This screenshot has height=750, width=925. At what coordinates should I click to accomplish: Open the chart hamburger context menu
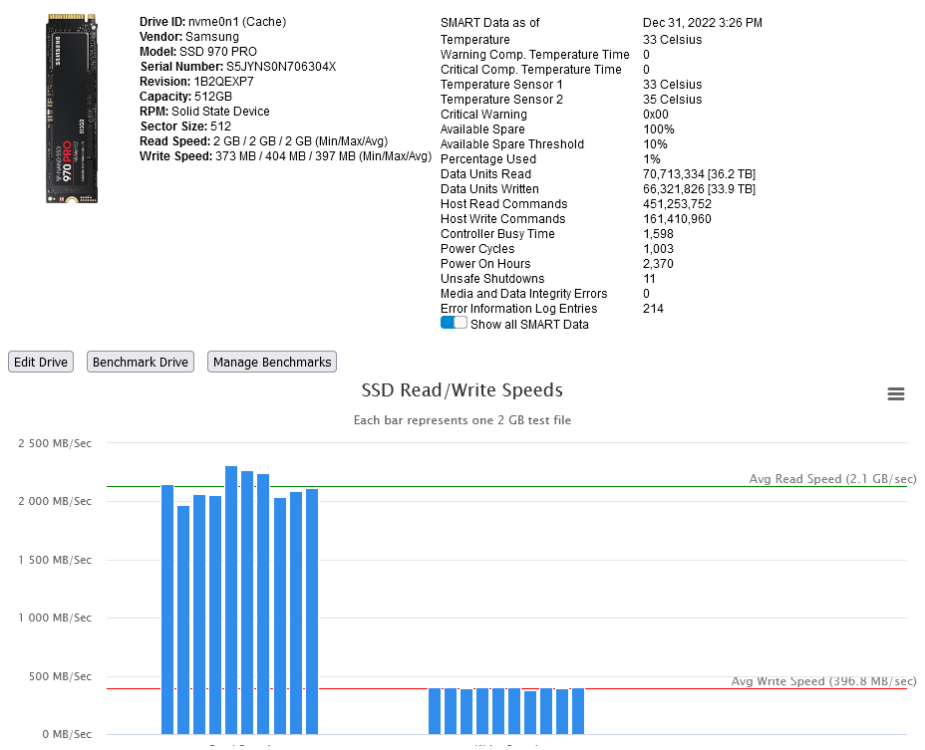[896, 394]
